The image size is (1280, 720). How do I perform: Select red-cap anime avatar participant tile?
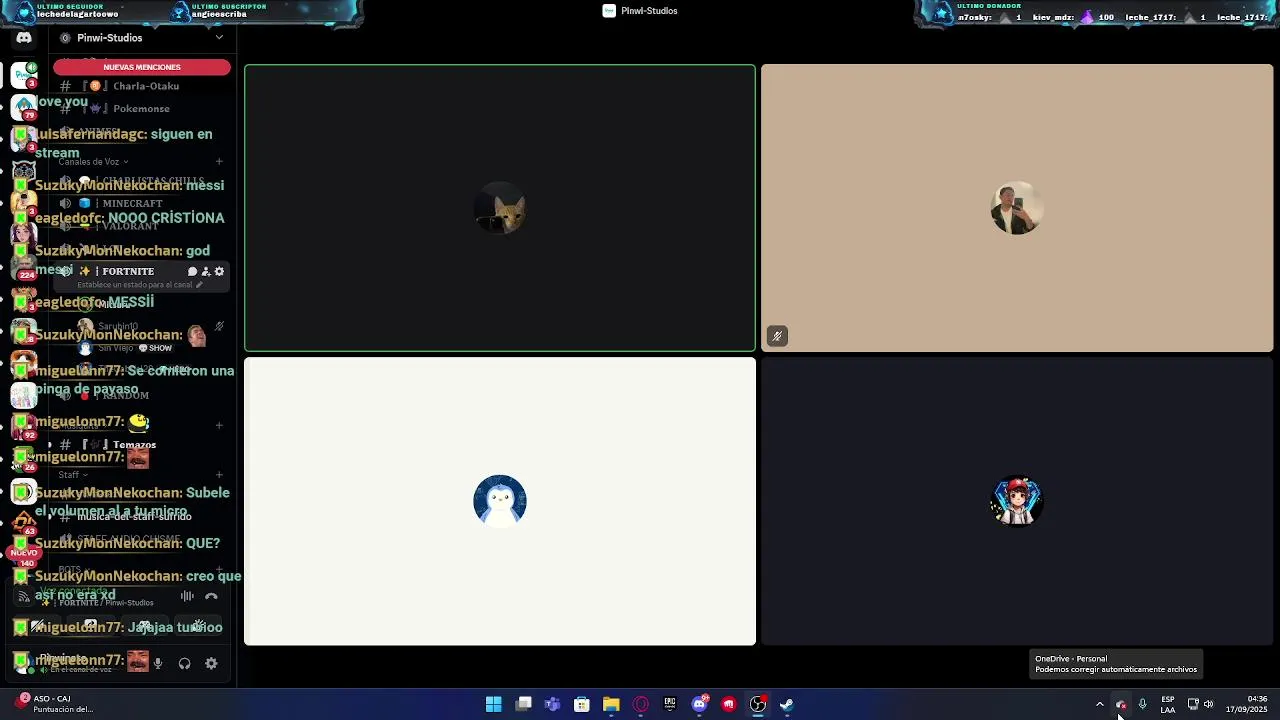[1017, 501]
